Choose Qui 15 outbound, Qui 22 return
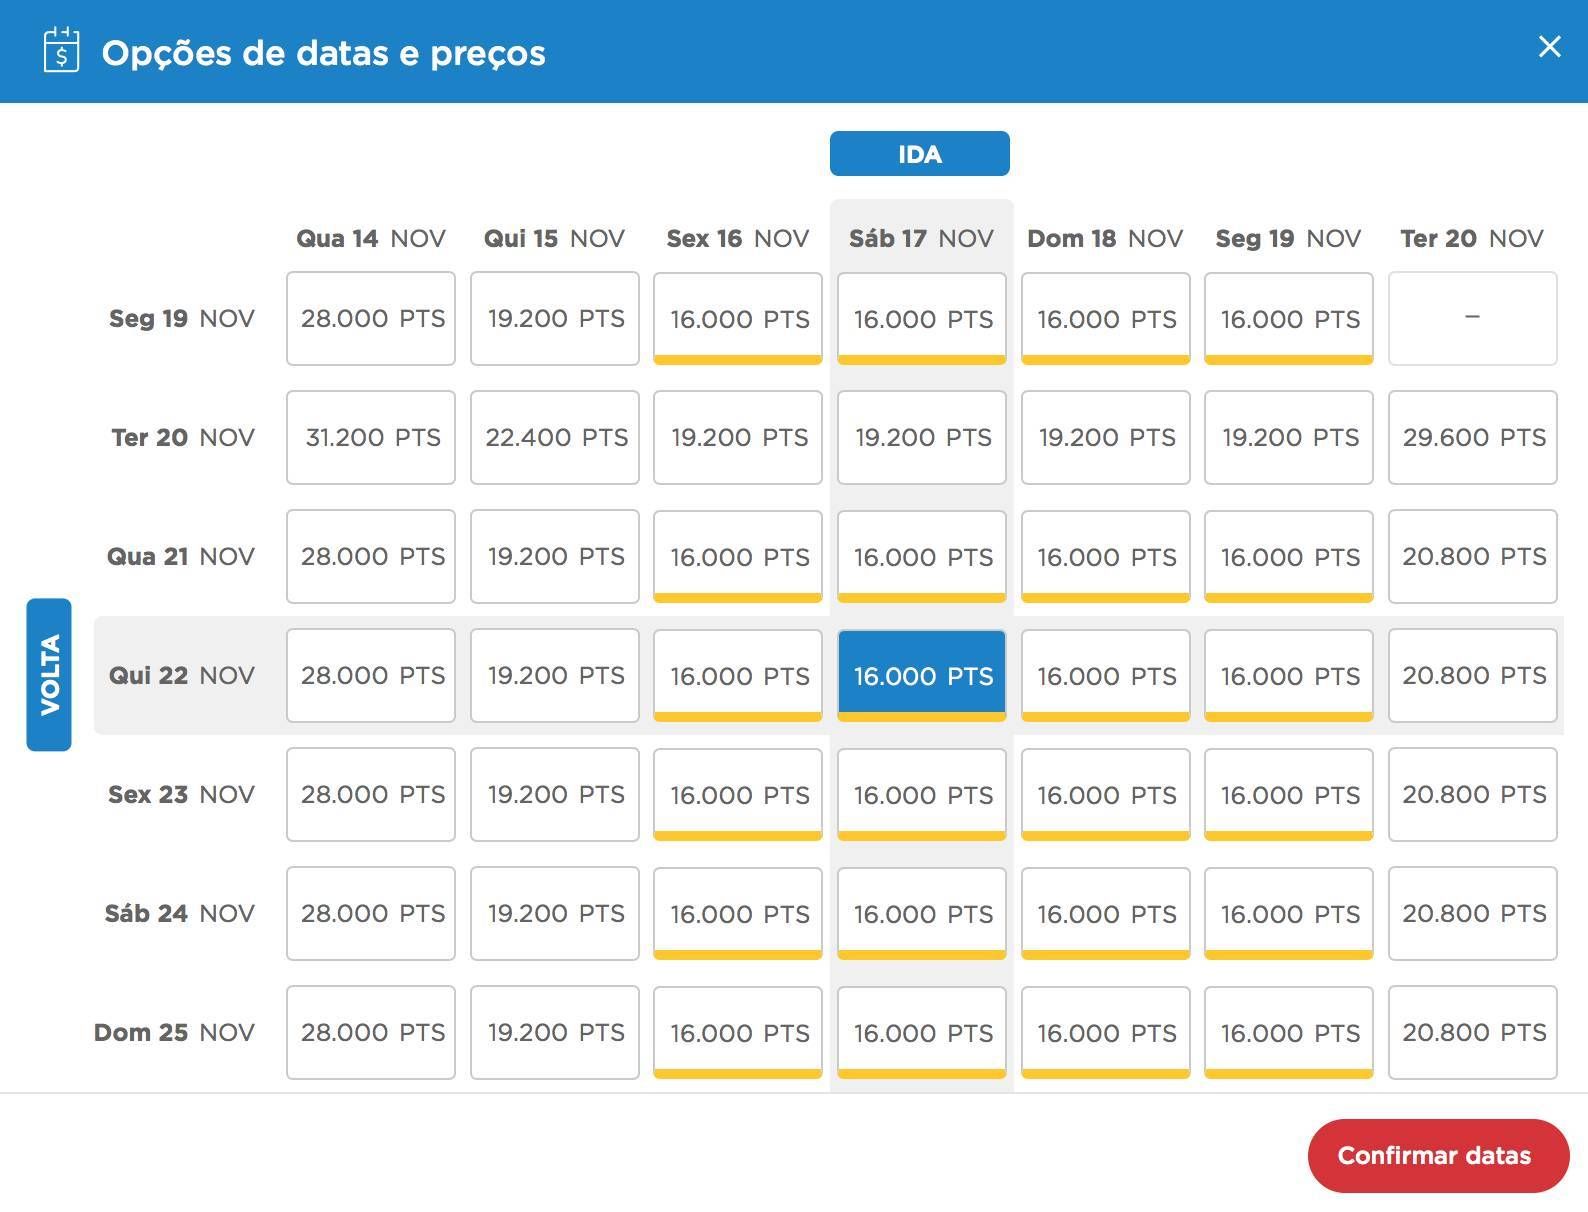Screen dimensions: 1588x1212 (x=555, y=675)
